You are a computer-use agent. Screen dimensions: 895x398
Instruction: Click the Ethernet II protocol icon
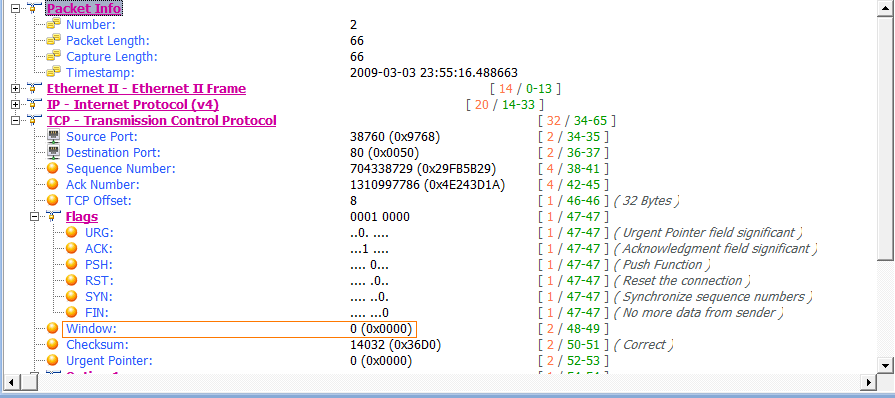tap(34, 88)
